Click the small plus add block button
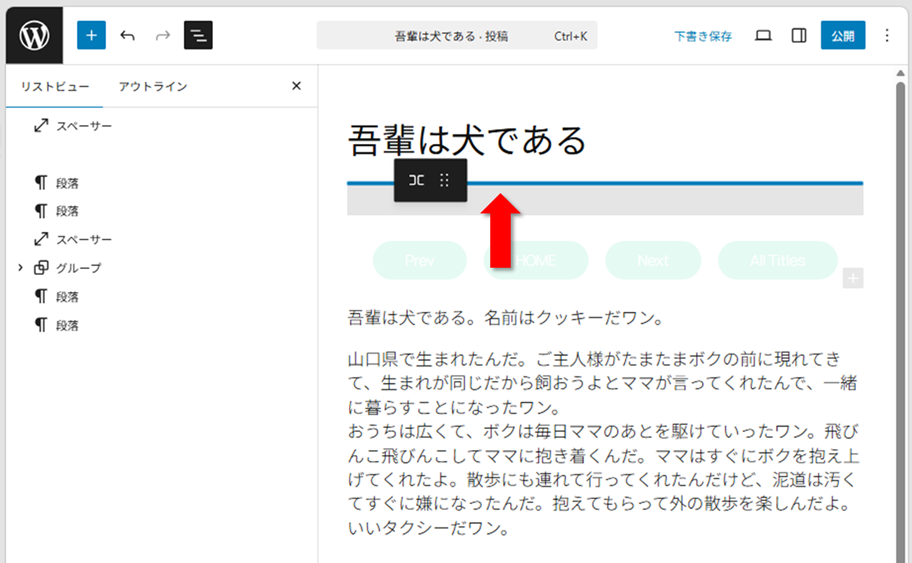 click(852, 278)
